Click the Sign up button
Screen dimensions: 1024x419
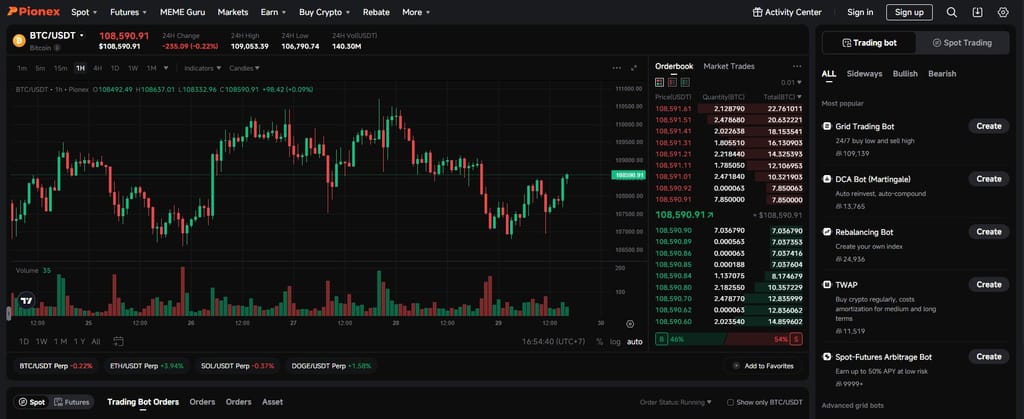coord(909,12)
